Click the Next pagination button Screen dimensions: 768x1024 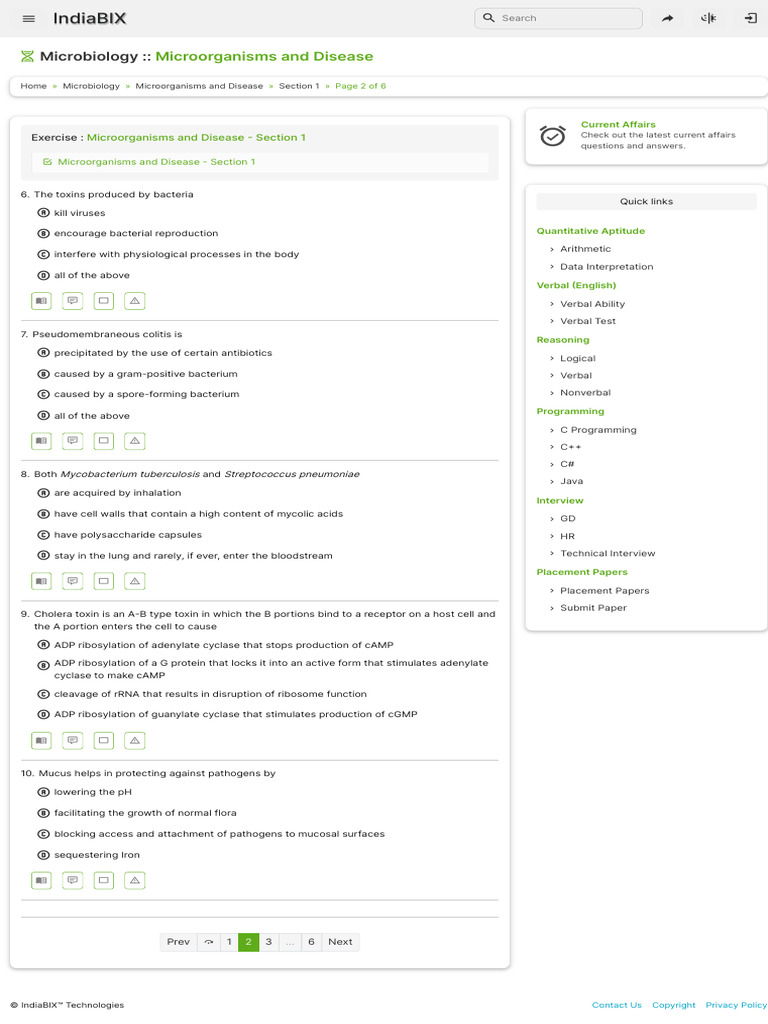(x=340, y=942)
